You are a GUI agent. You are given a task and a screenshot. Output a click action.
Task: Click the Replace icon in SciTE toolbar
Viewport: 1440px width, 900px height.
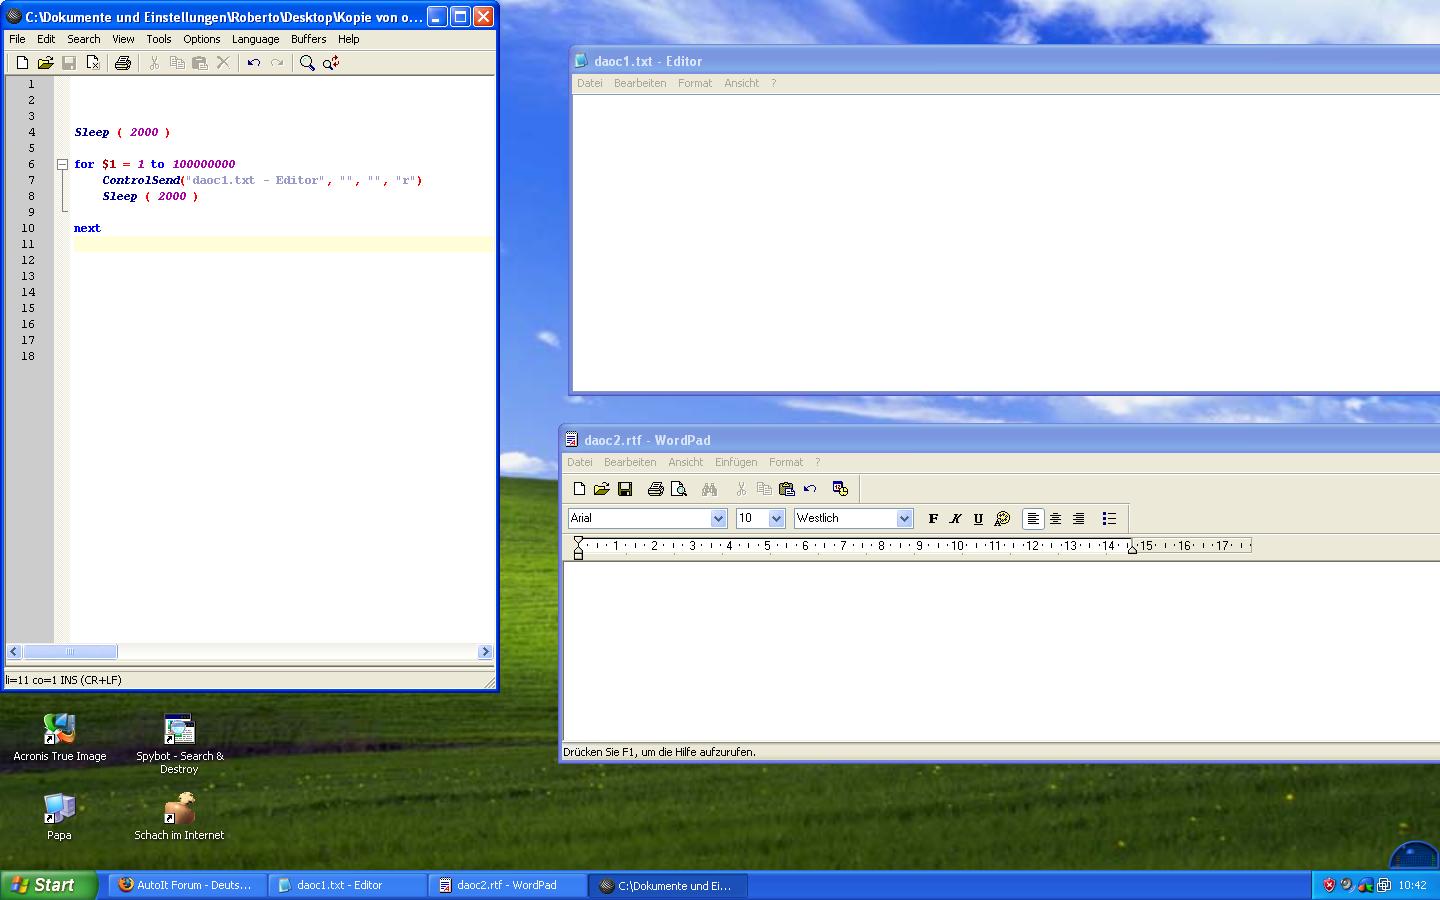[331, 63]
